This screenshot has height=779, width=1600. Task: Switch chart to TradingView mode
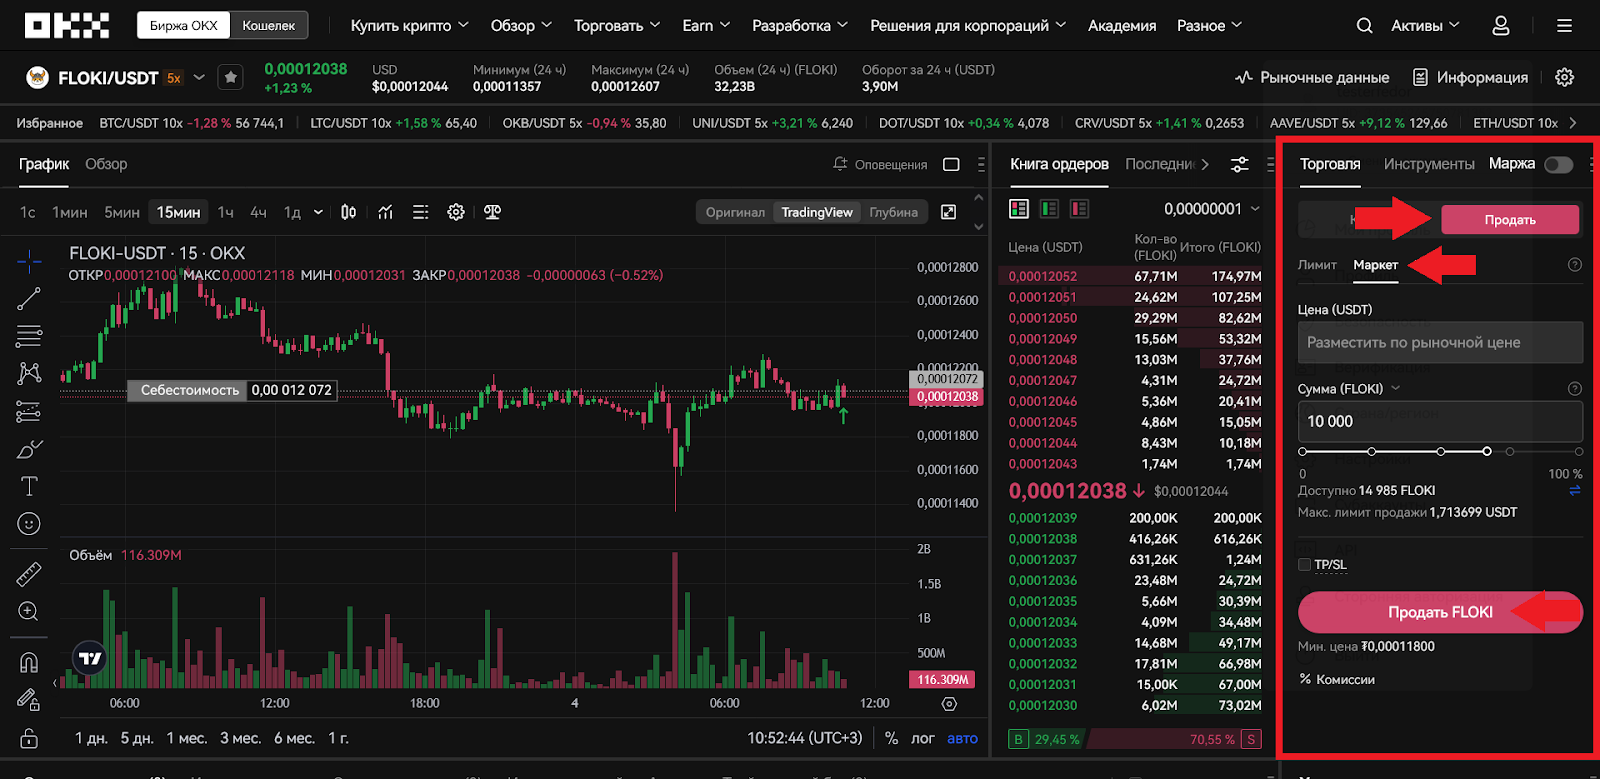point(817,212)
